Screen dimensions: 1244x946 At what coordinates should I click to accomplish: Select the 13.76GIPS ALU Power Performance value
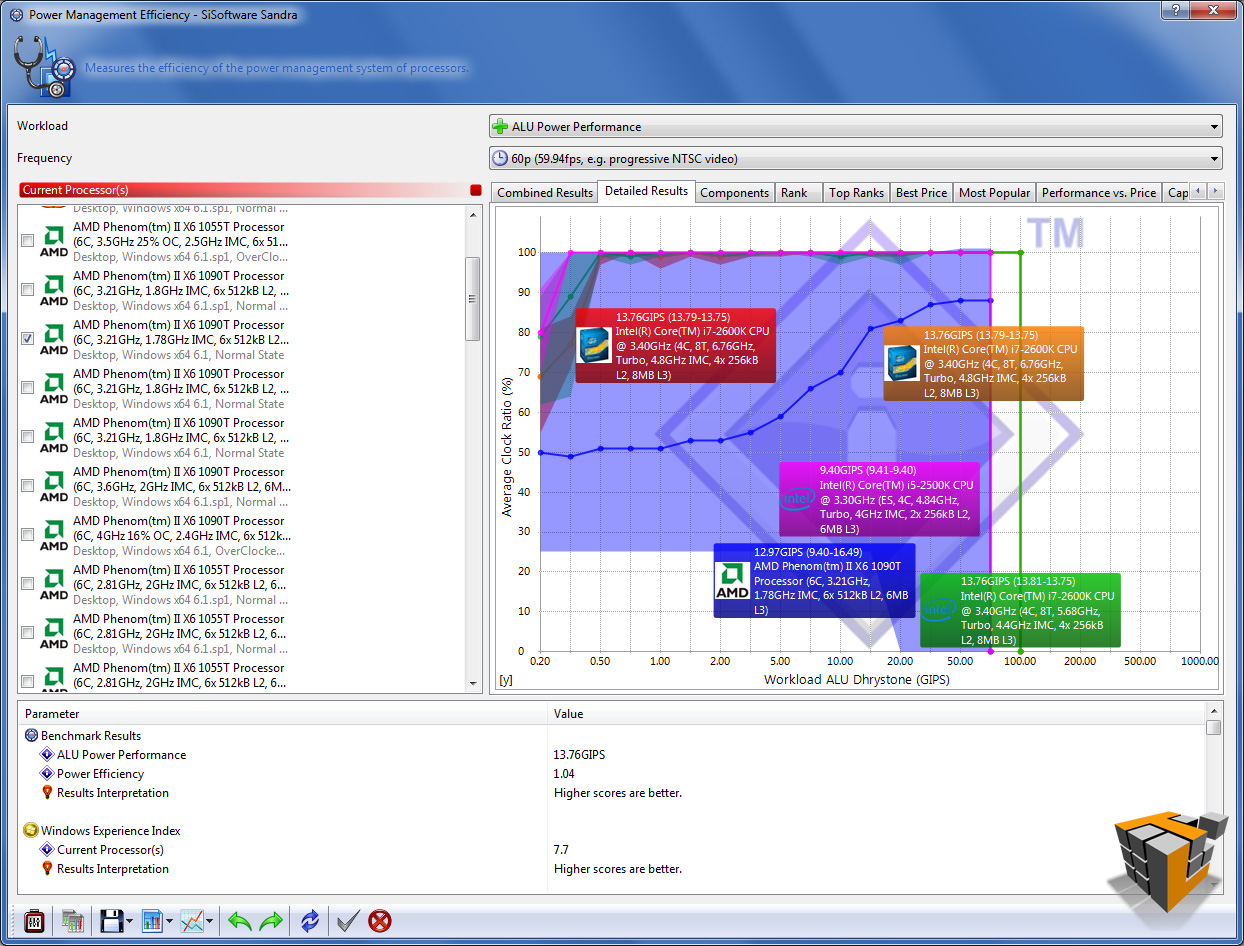click(x=579, y=755)
